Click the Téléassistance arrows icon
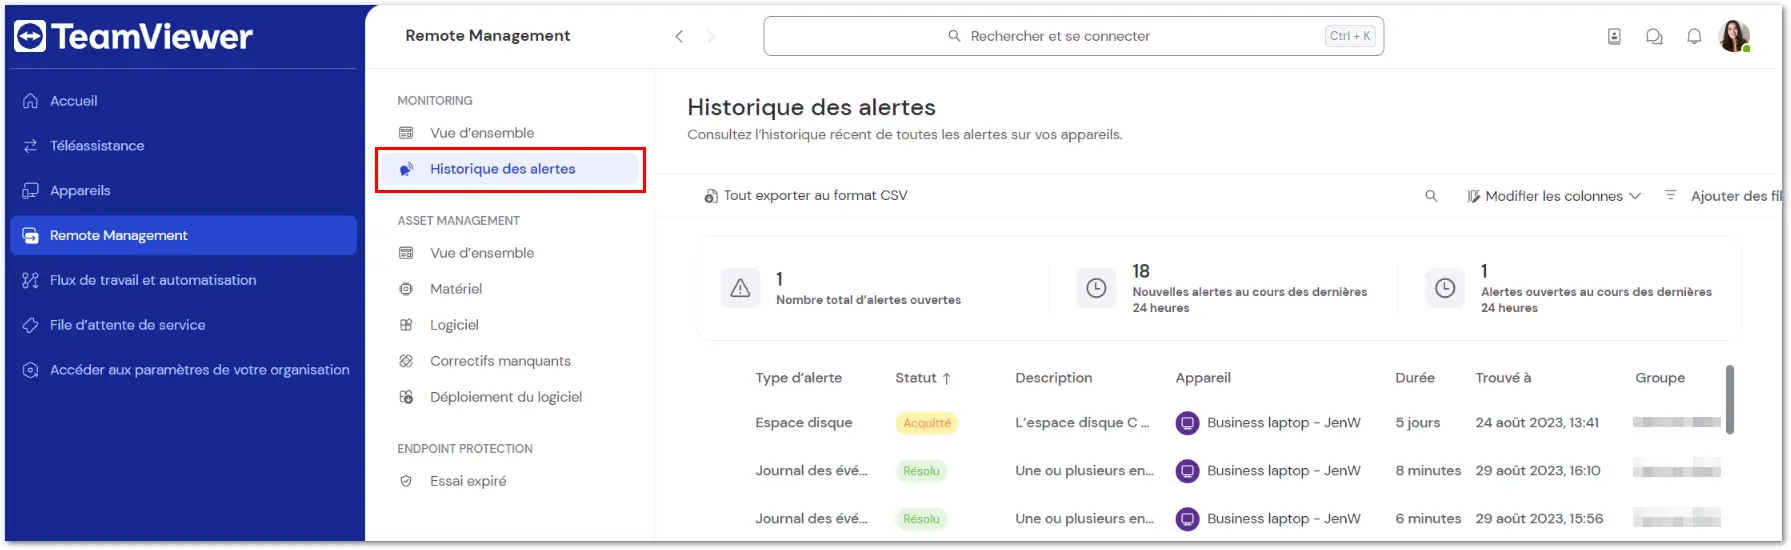The image size is (1791, 550). coord(30,146)
